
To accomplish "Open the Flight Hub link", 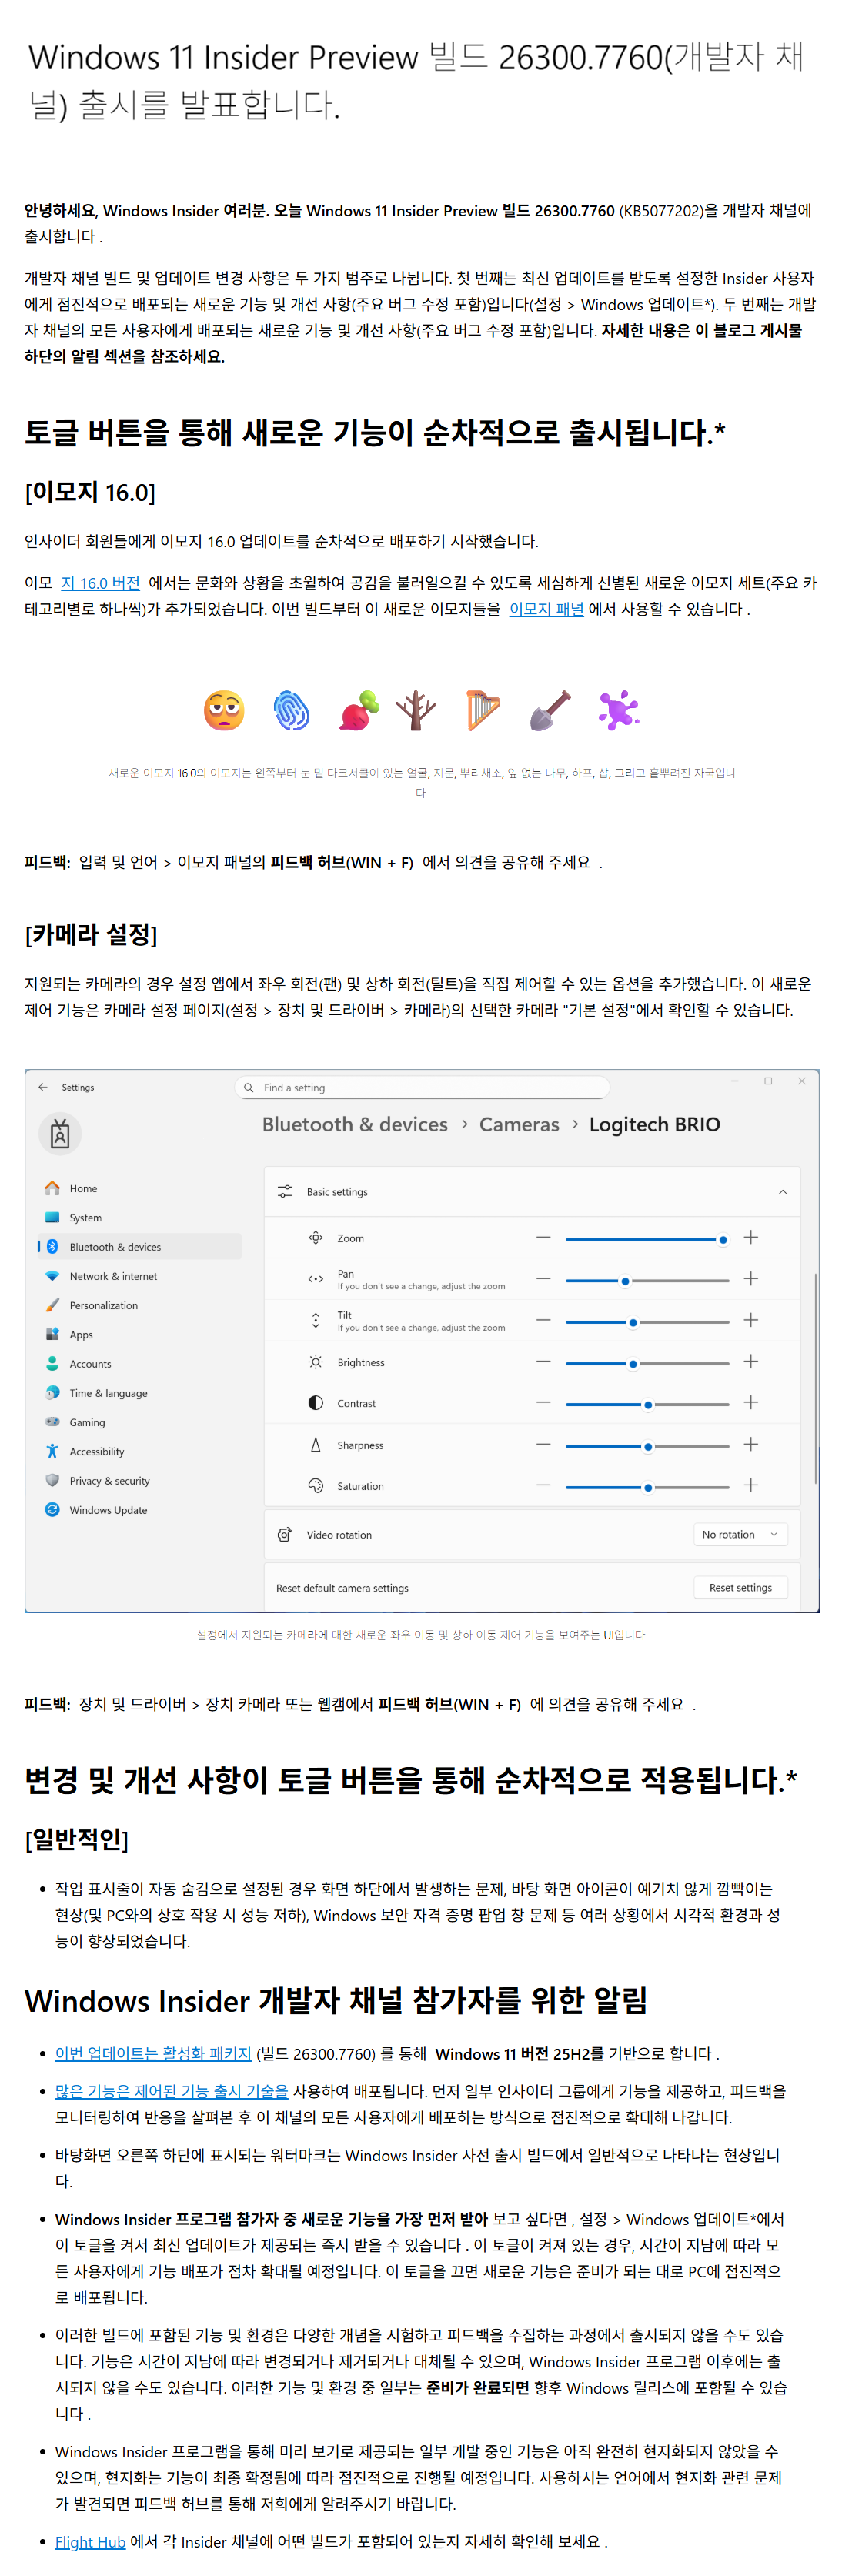I will [90, 2541].
